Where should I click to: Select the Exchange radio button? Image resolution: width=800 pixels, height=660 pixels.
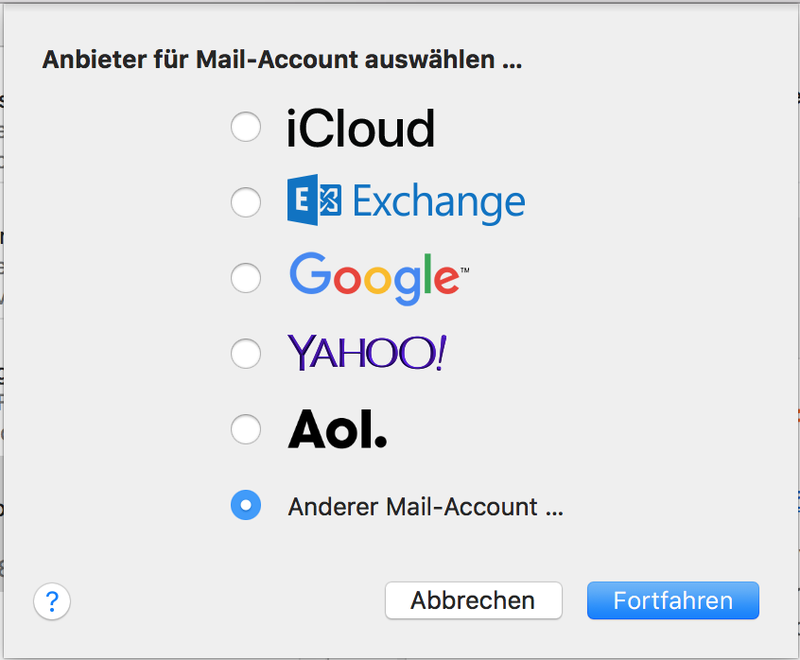(246, 202)
